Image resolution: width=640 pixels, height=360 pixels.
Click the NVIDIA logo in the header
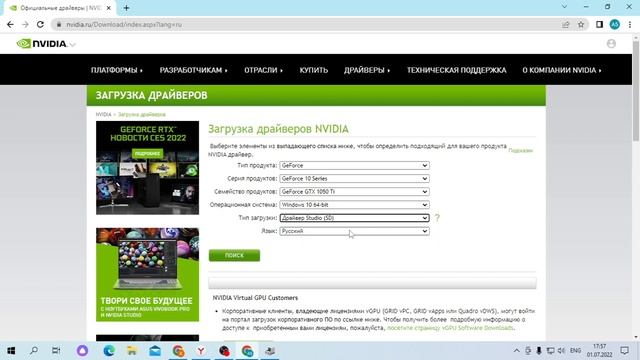(x=42, y=44)
